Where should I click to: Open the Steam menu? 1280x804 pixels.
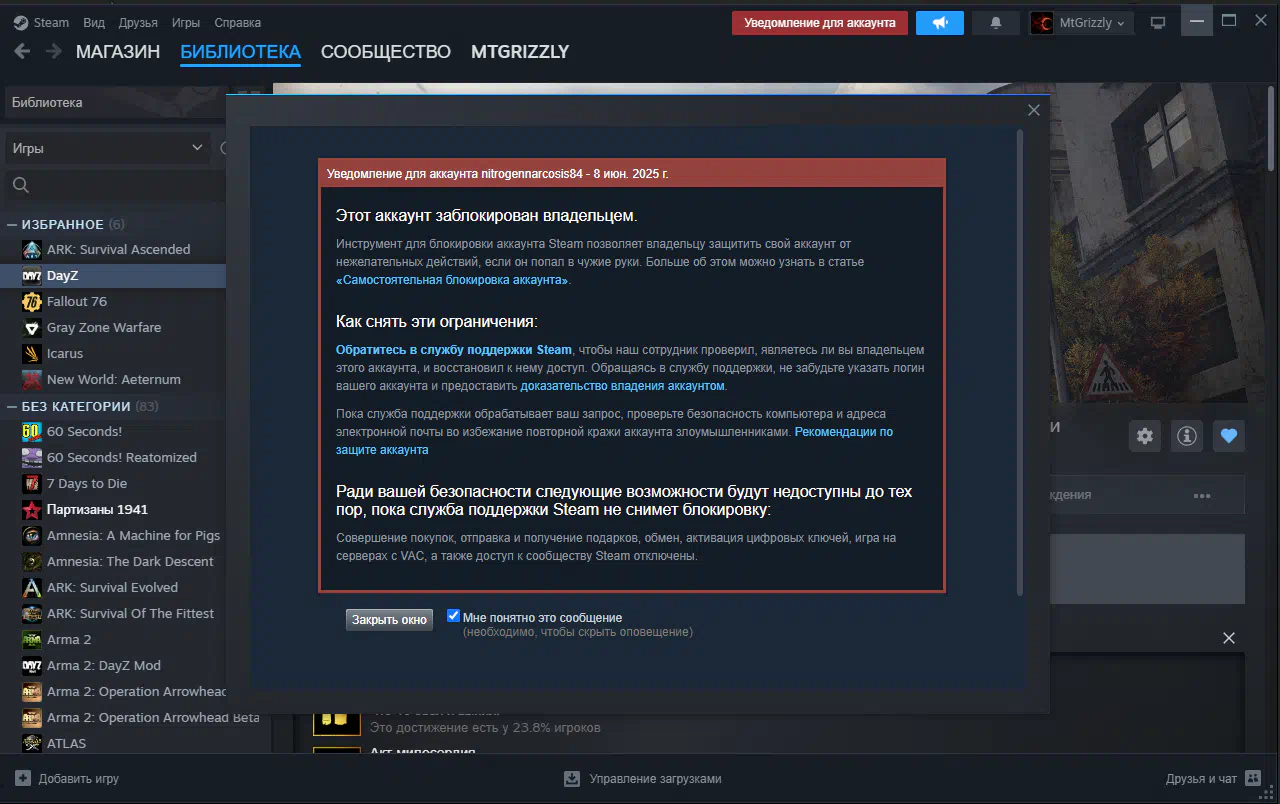(x=42, y=22)
